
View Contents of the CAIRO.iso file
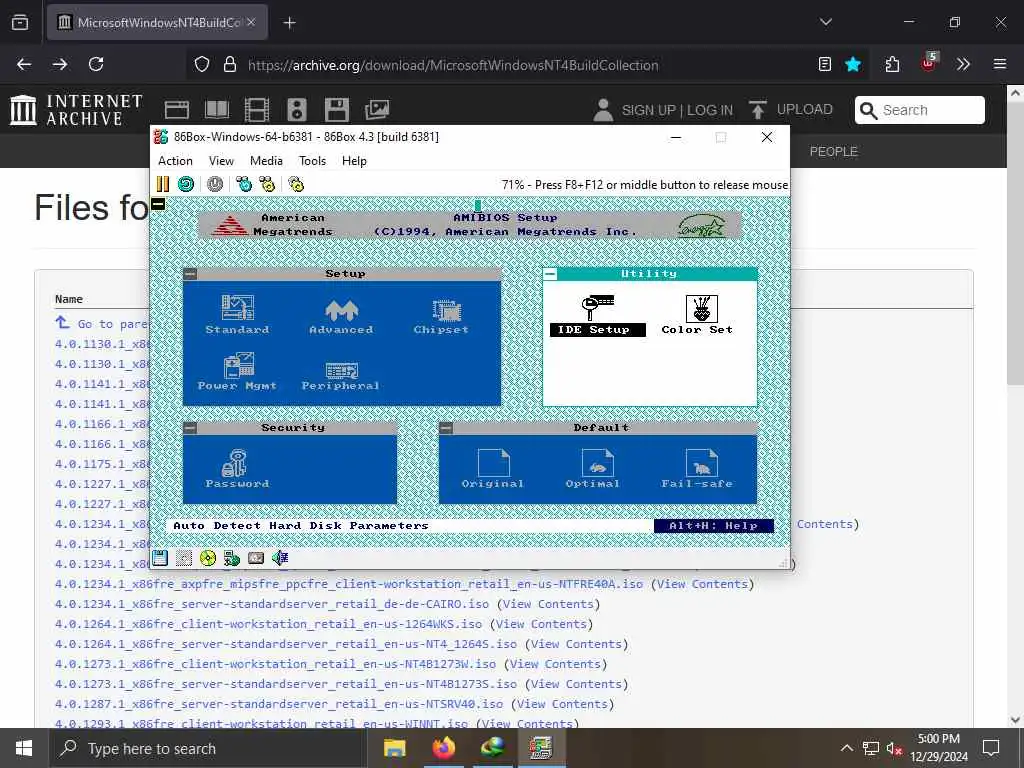coord(549,604)
